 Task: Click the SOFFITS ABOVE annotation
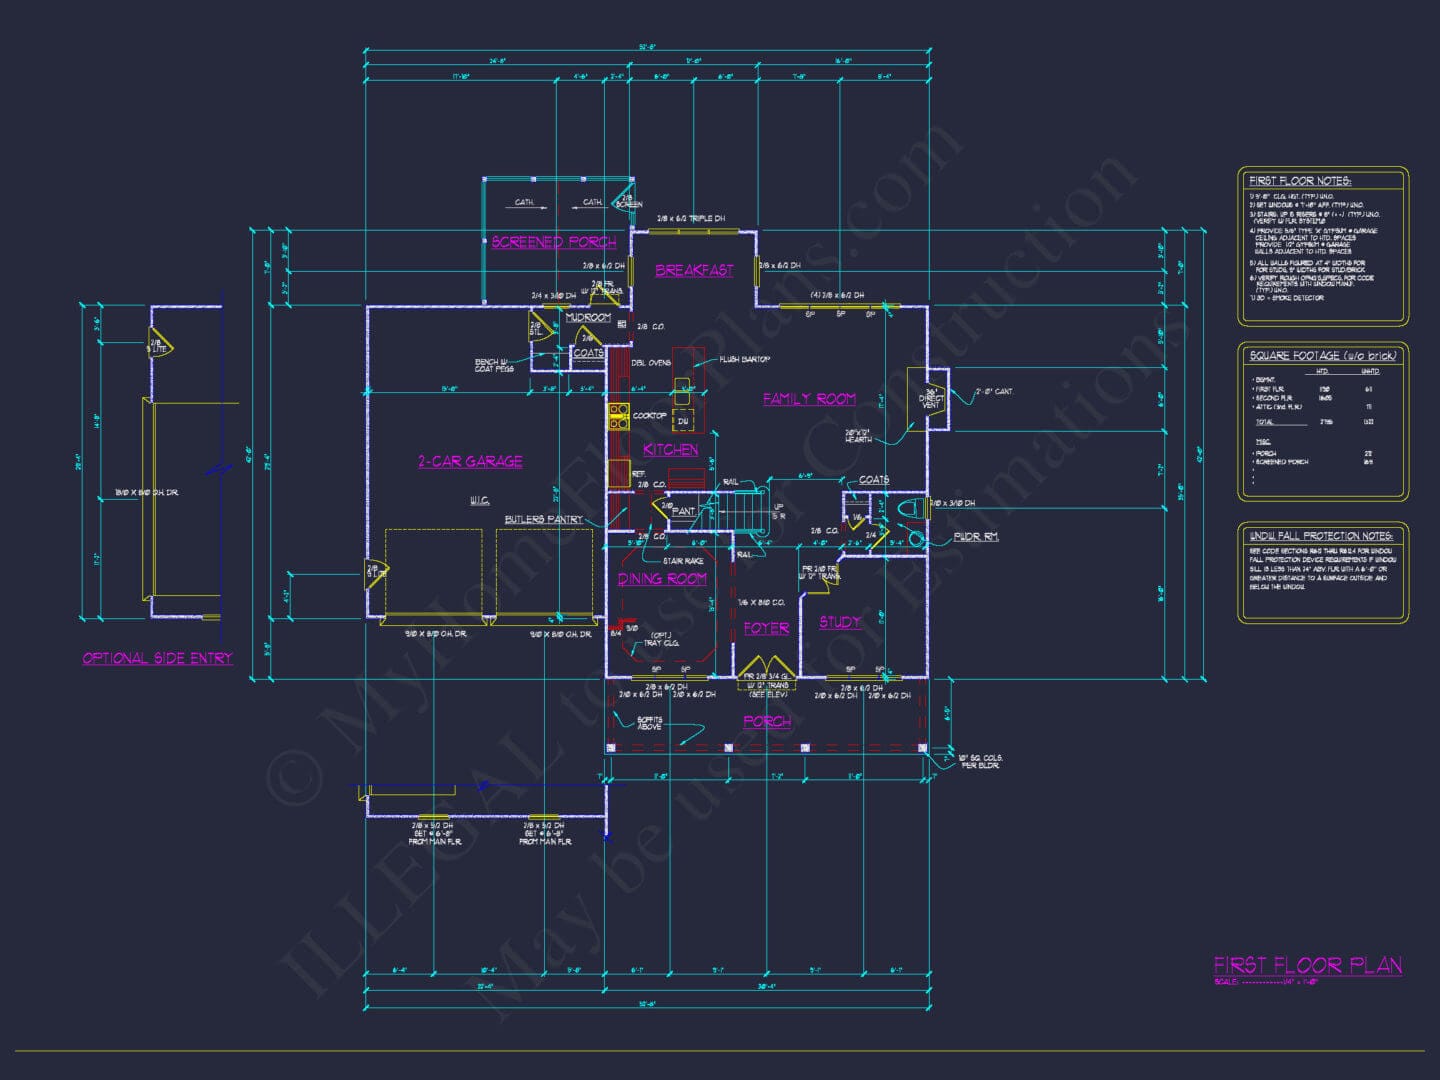(x=650, y=723)
